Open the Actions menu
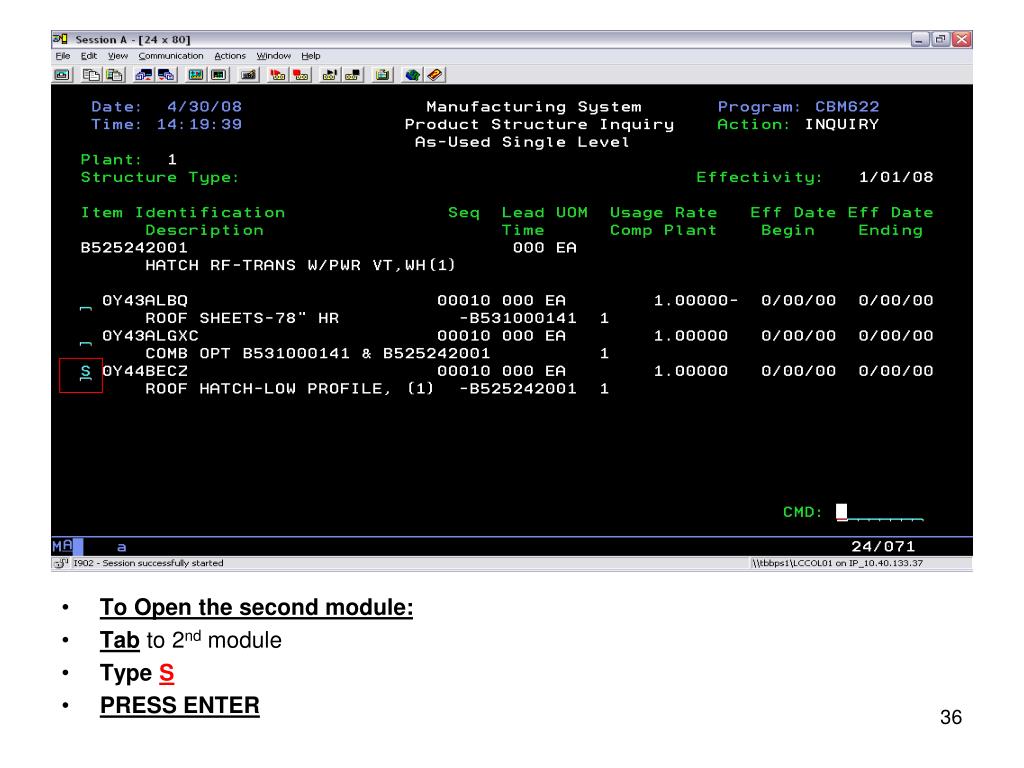 coord(230,56)
